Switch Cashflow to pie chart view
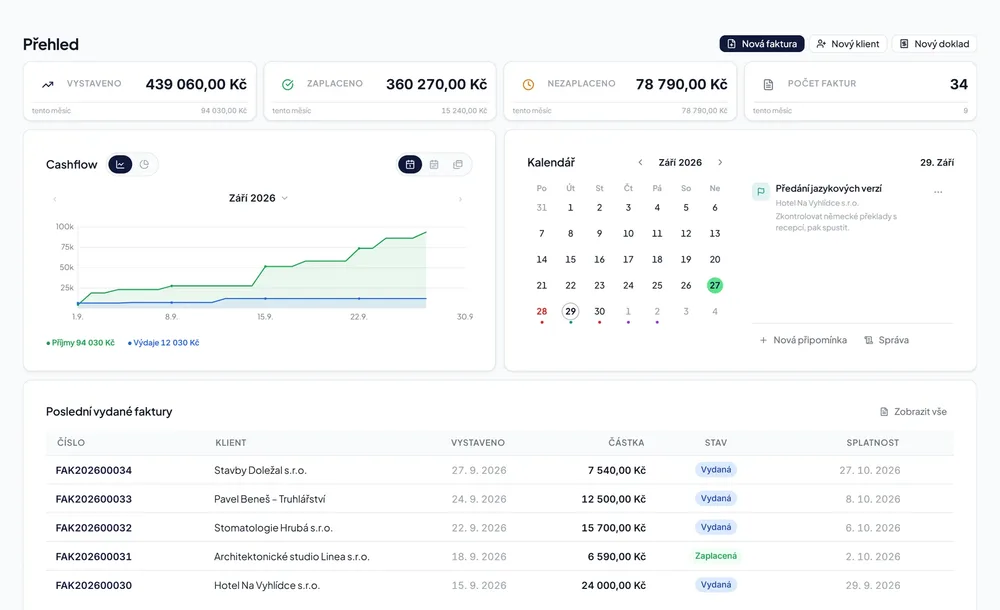The height and width of the screenshot is (610, 1000). tap(145, 165)
